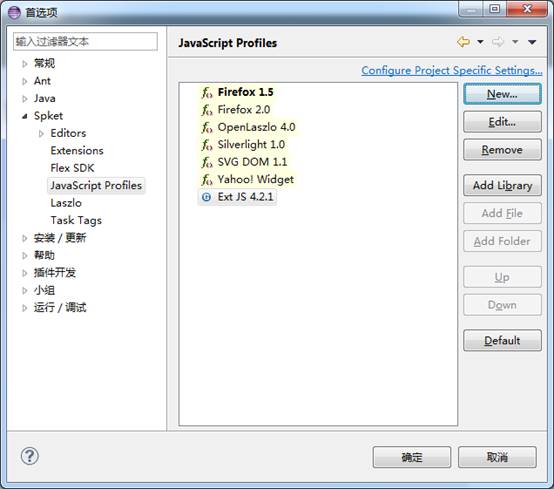Viewport: 554px width, 489px height.
Task: Confirm with the 确定 button
Action: 412,457
